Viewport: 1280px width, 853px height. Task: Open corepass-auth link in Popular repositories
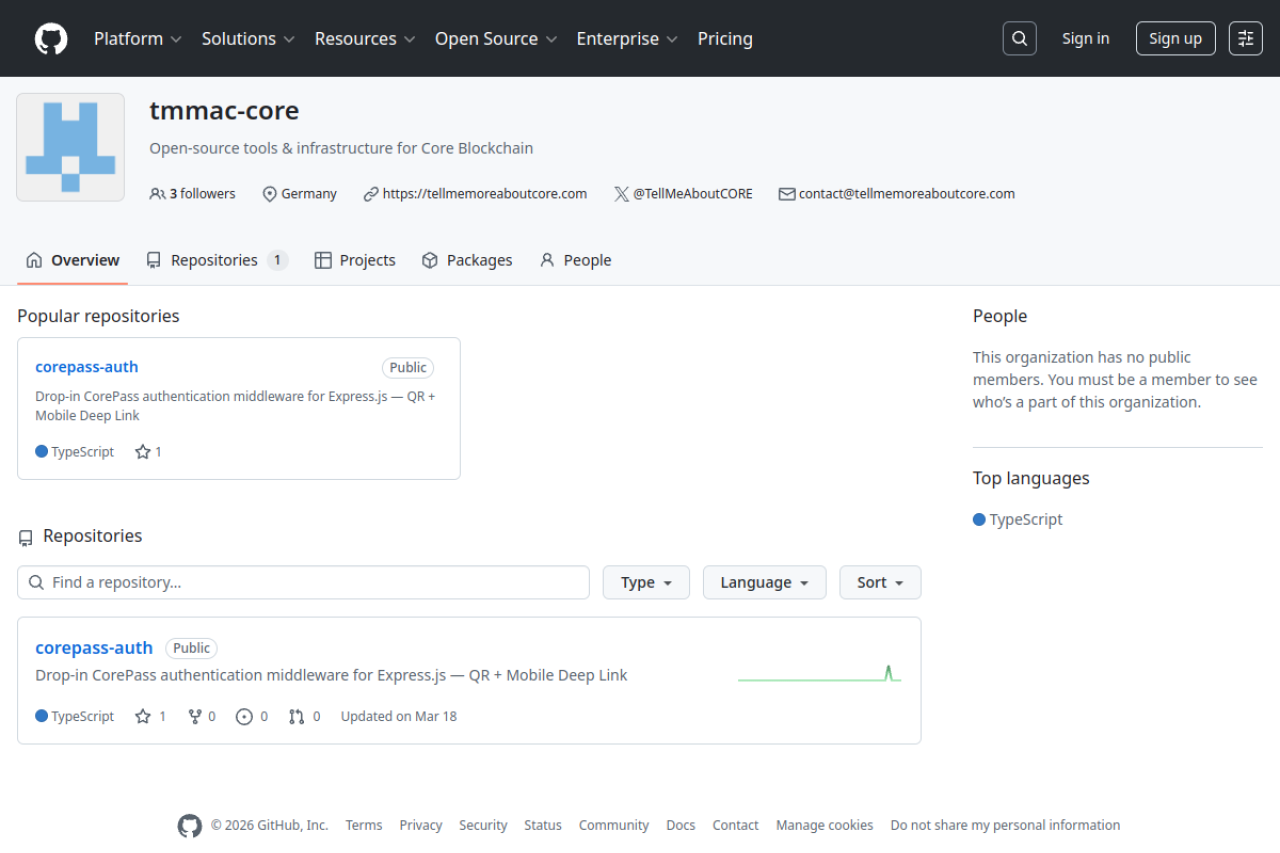[87, 367]
